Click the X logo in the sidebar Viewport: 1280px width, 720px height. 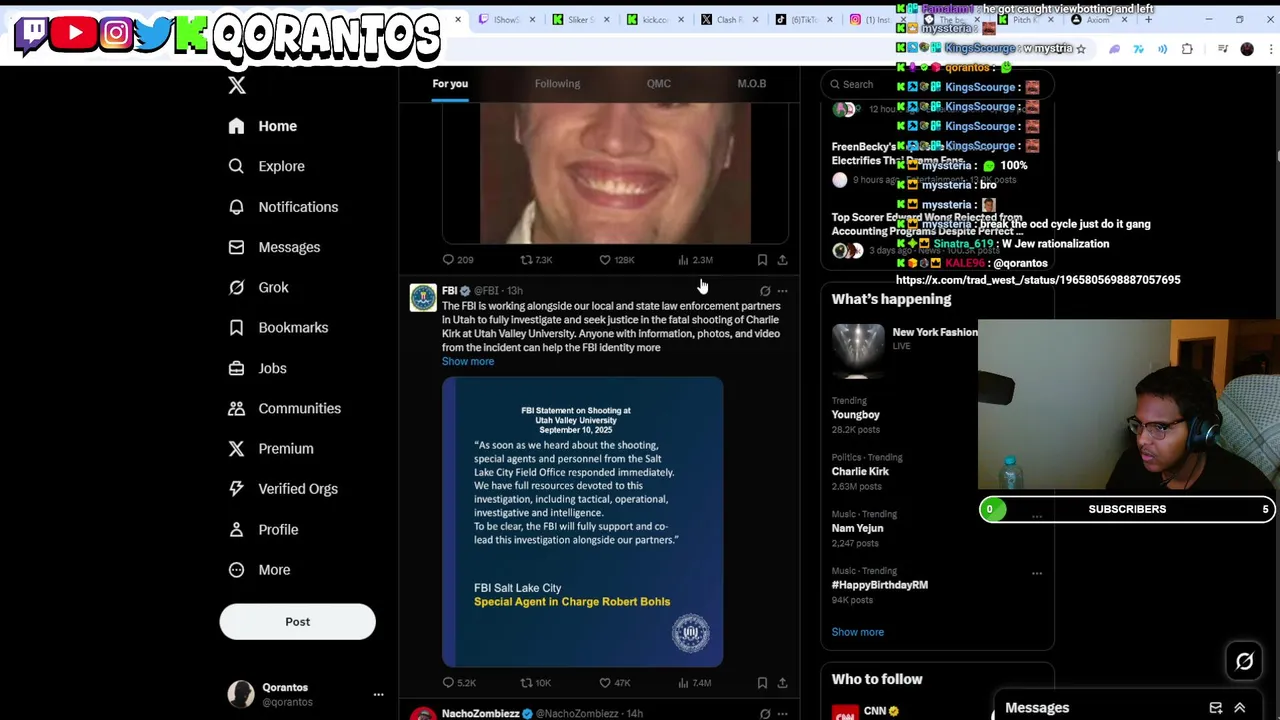point(237,85)
